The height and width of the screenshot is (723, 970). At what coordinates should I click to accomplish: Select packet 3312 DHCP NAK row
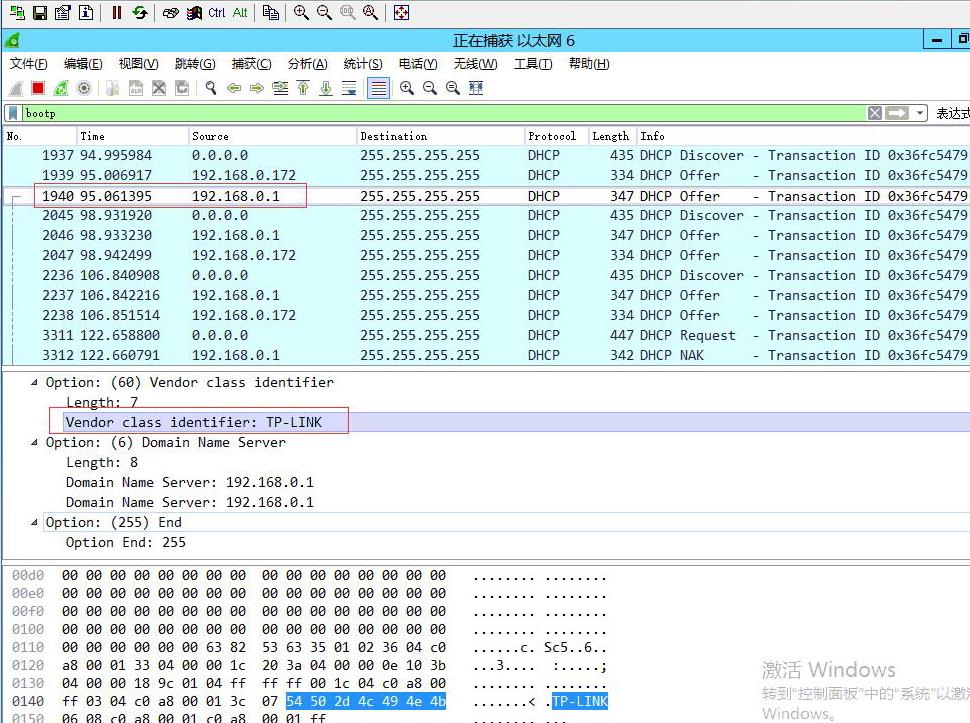pyautogui.click(x=486, y=355)
